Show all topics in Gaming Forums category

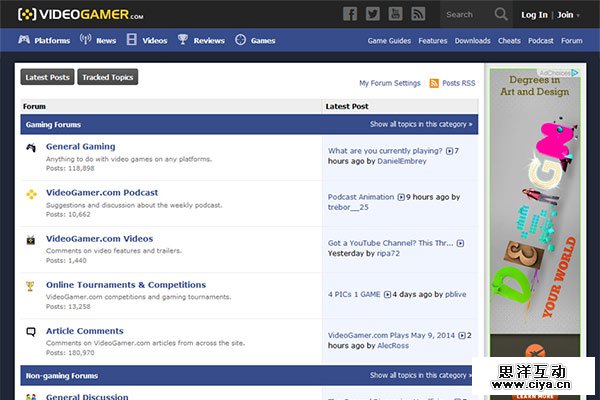pos(421,124)
